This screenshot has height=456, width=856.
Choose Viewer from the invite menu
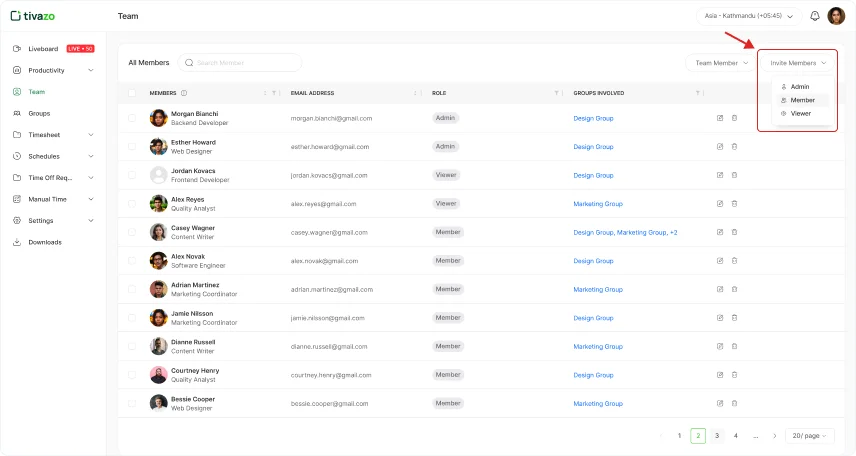pos(800,113)
